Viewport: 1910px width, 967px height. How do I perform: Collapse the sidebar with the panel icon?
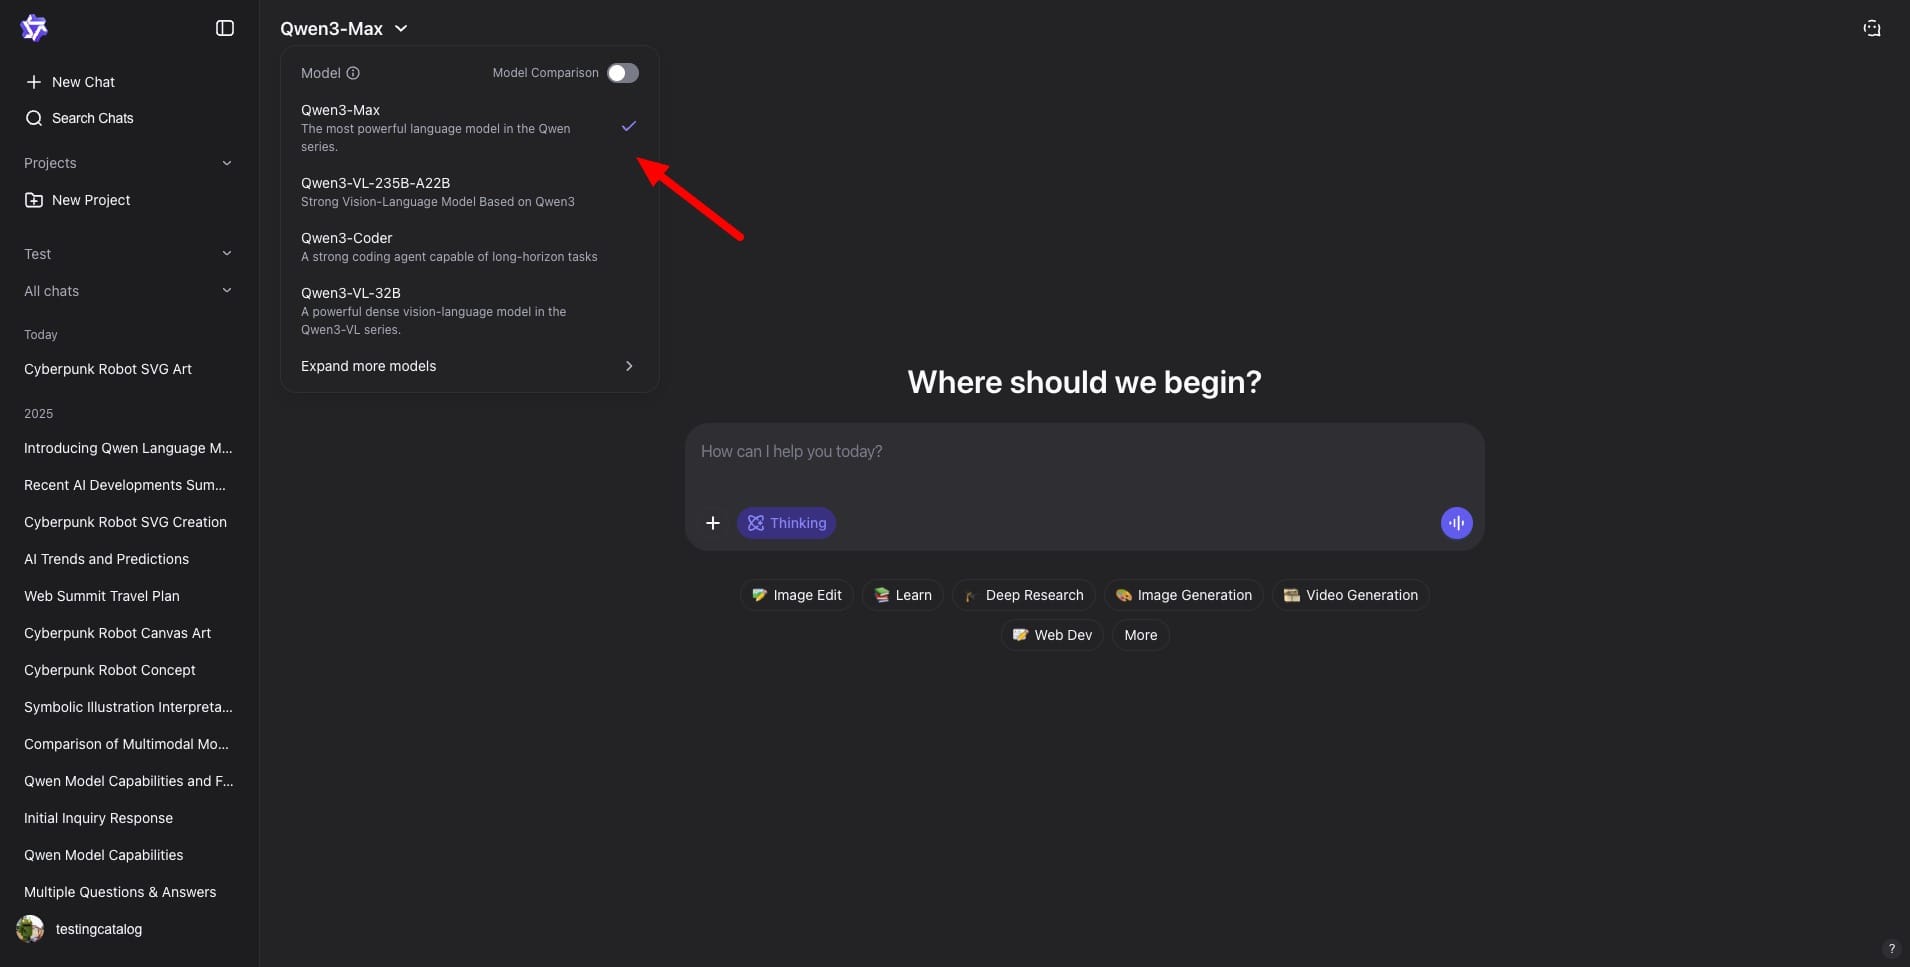click(225, 28)
